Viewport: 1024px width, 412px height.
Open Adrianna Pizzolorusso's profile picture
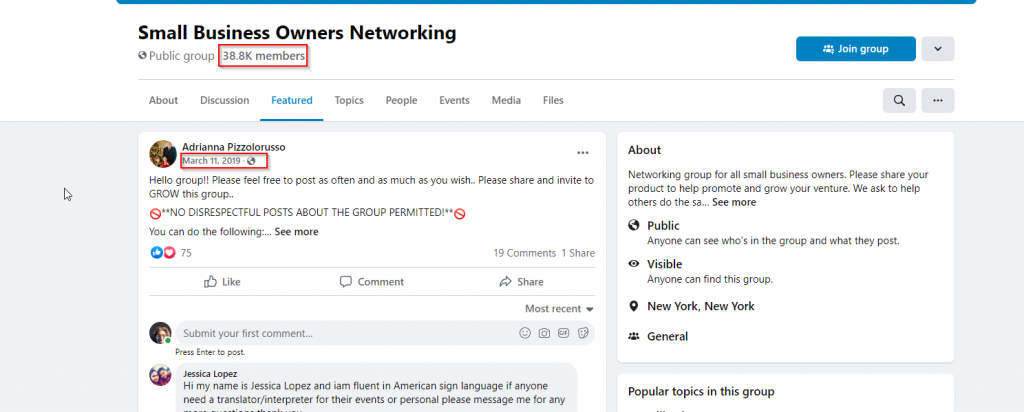pos(163,153)
